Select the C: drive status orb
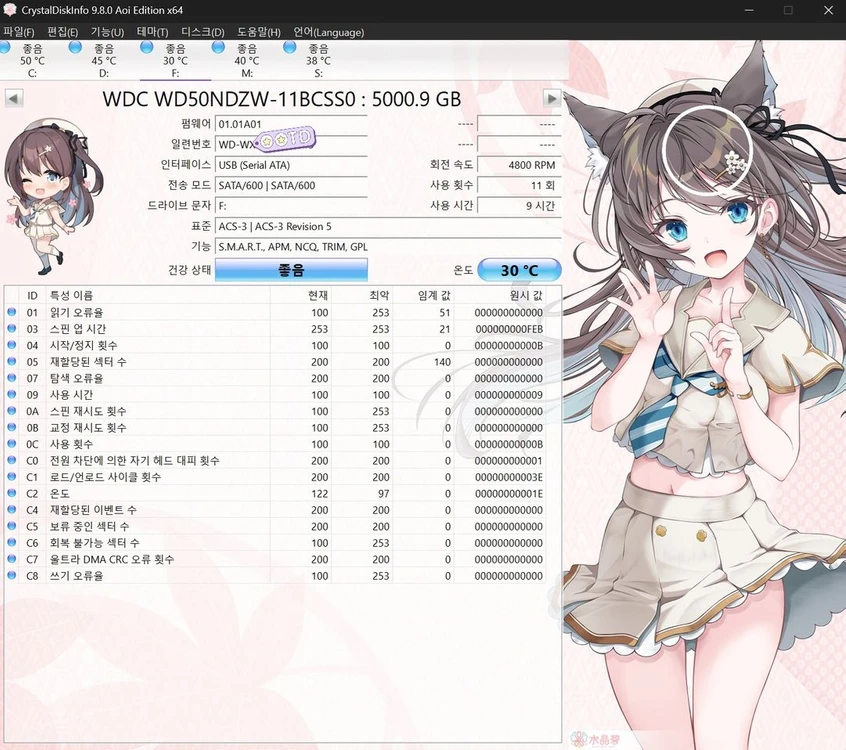Viewport: 846px width, 750px height. tap(5, 47)
